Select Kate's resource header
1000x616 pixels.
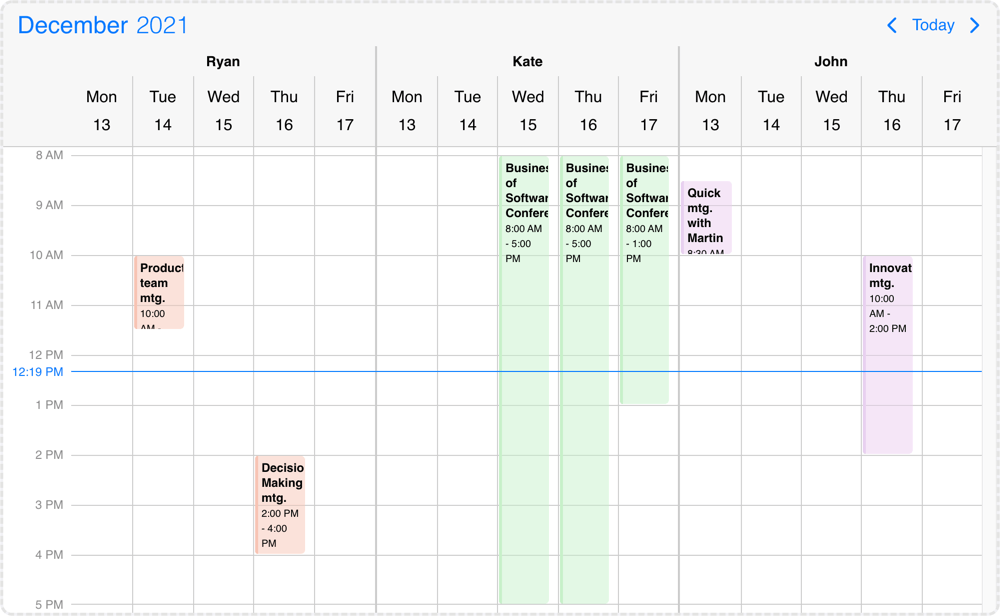[x=527, y=61]
